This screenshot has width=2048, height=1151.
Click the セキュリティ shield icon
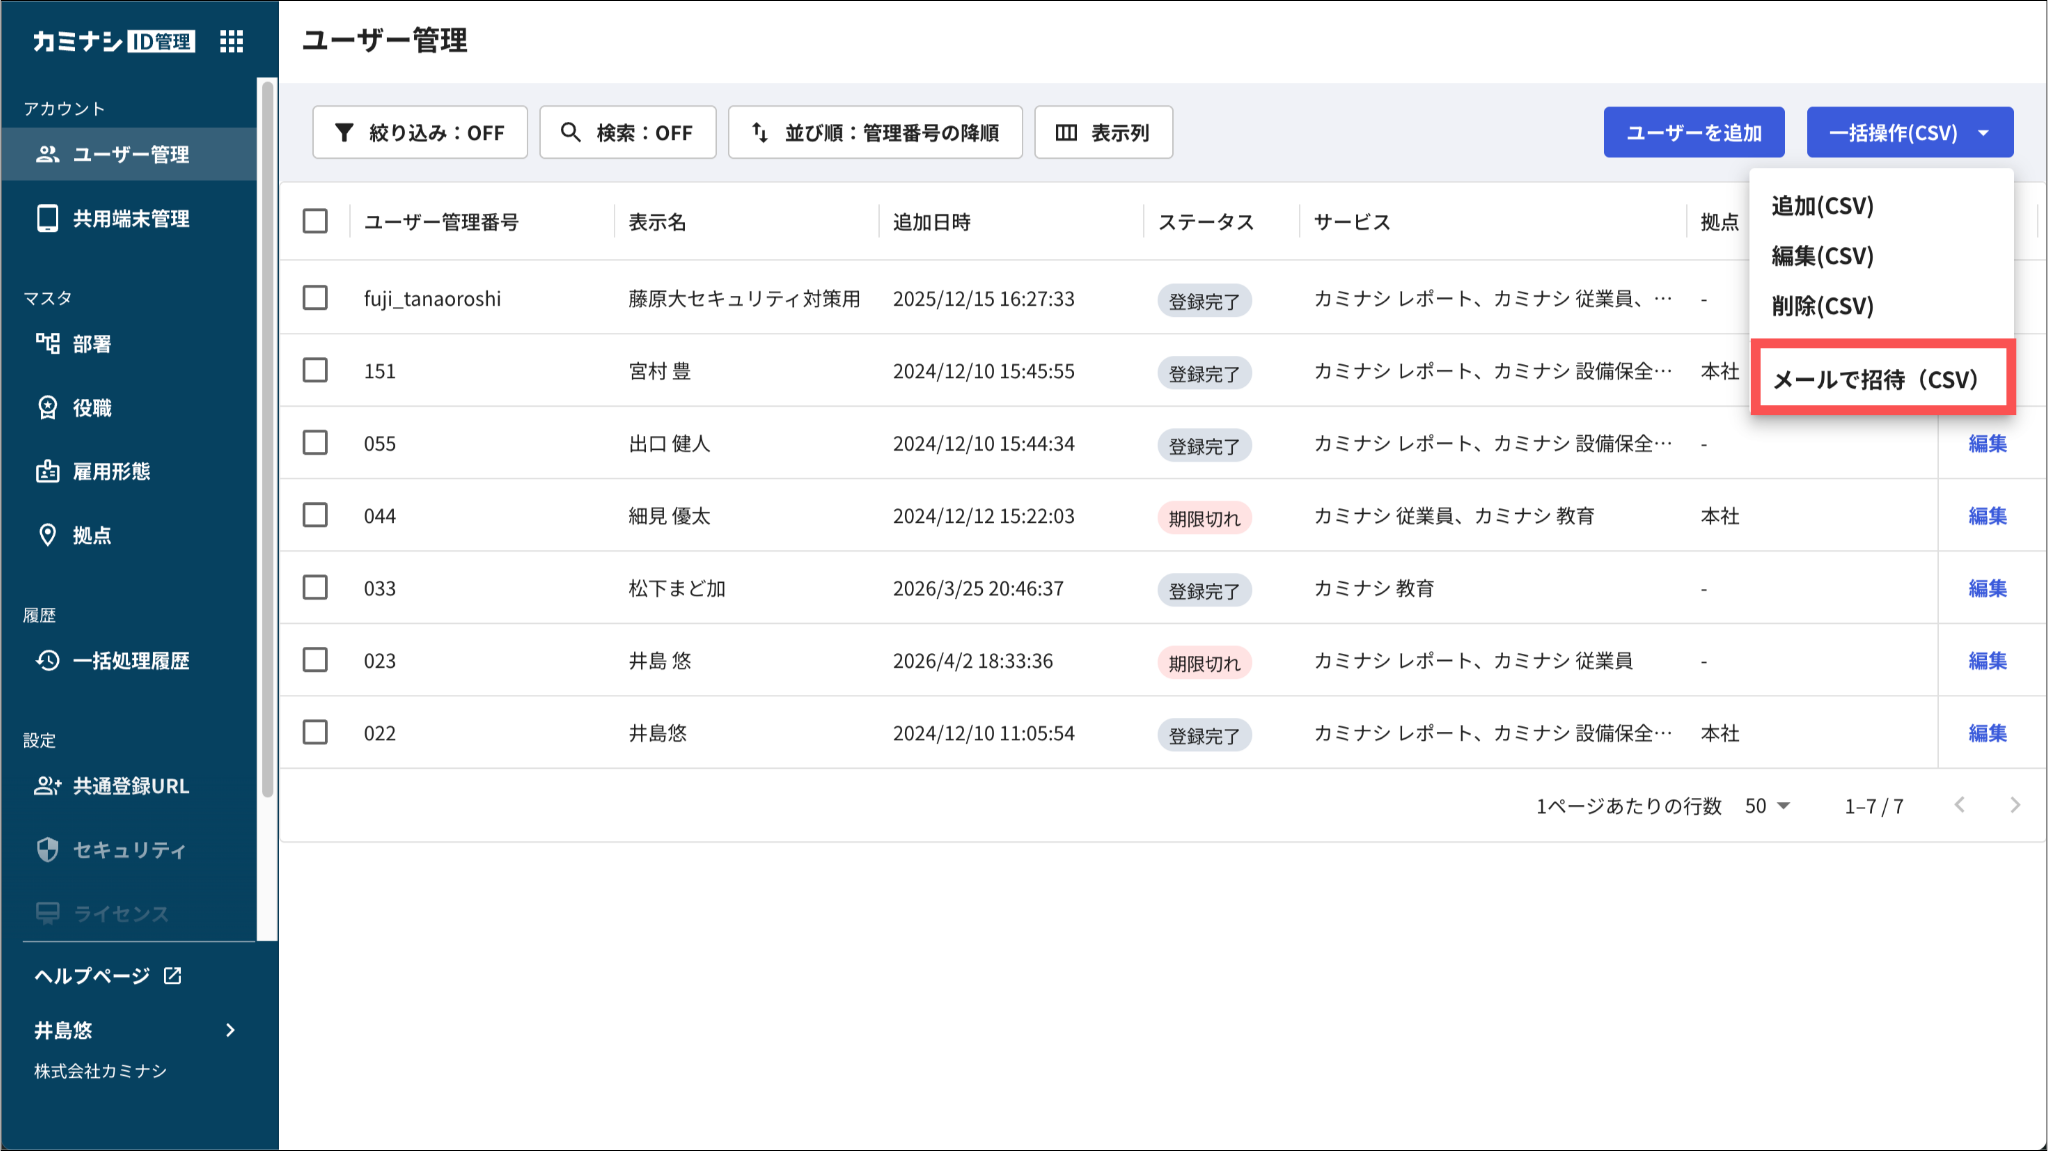pos(47,850)
